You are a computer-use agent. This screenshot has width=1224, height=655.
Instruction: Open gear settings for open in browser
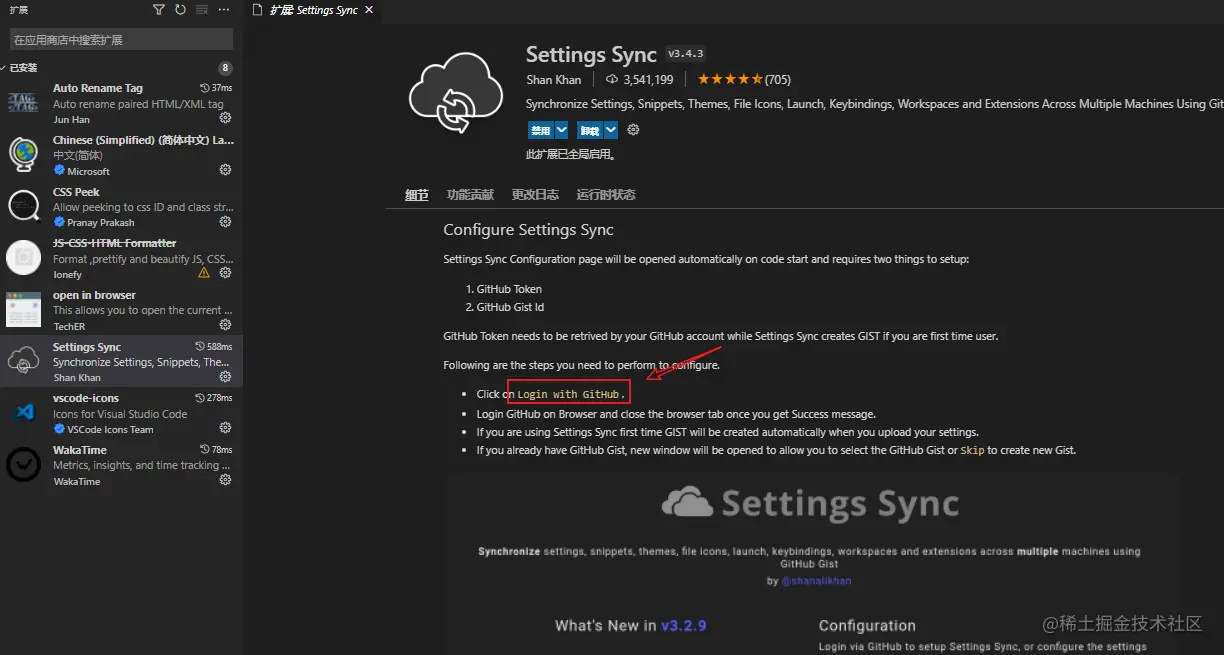click(x=225, y=325)
